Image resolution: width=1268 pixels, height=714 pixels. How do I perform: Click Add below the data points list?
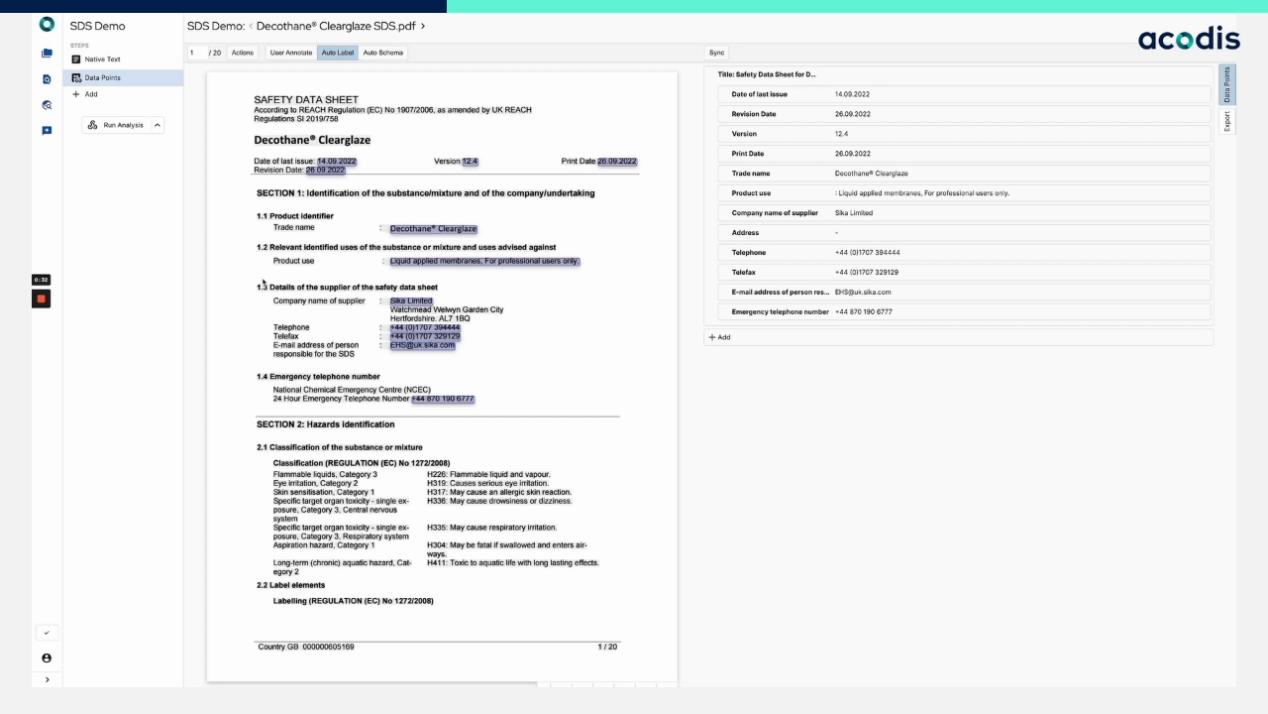click(720, 338)
